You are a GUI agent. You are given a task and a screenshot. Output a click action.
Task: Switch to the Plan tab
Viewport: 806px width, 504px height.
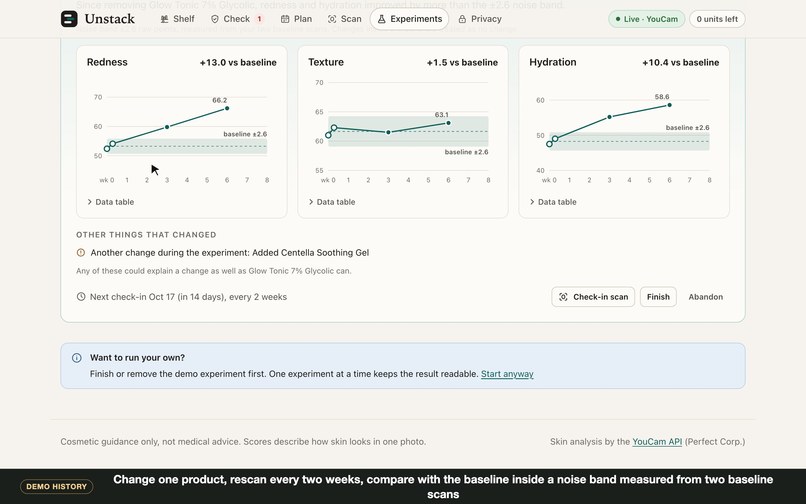point(296,19)
